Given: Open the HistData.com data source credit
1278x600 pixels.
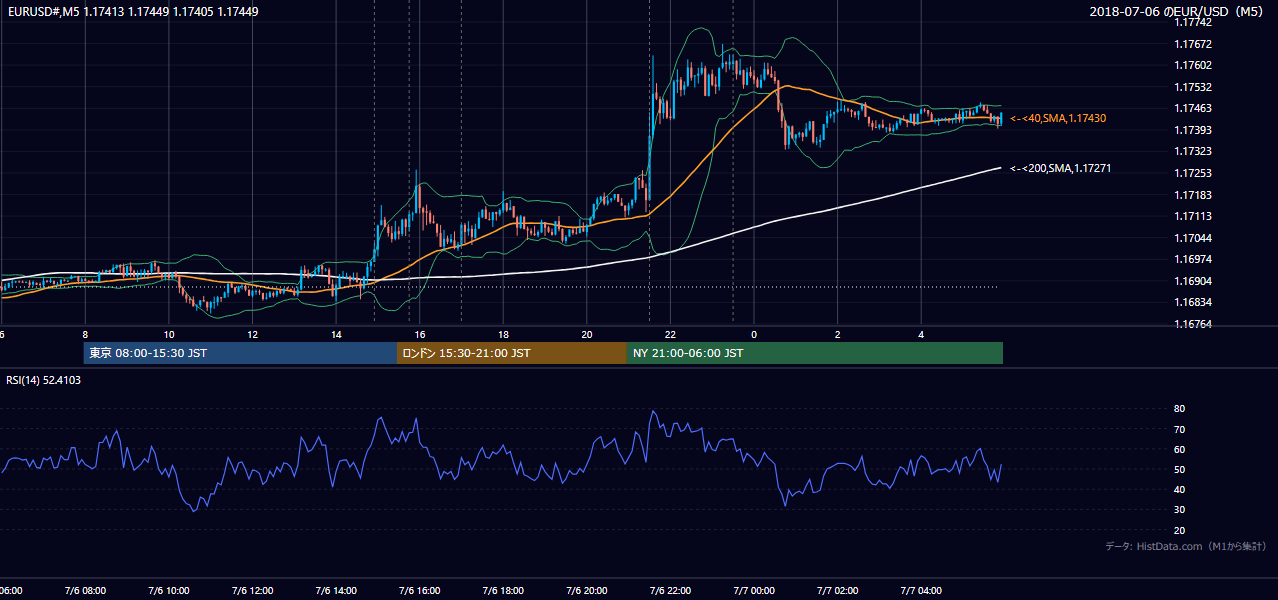Looking at the screenshot, I should [1186, 546].
